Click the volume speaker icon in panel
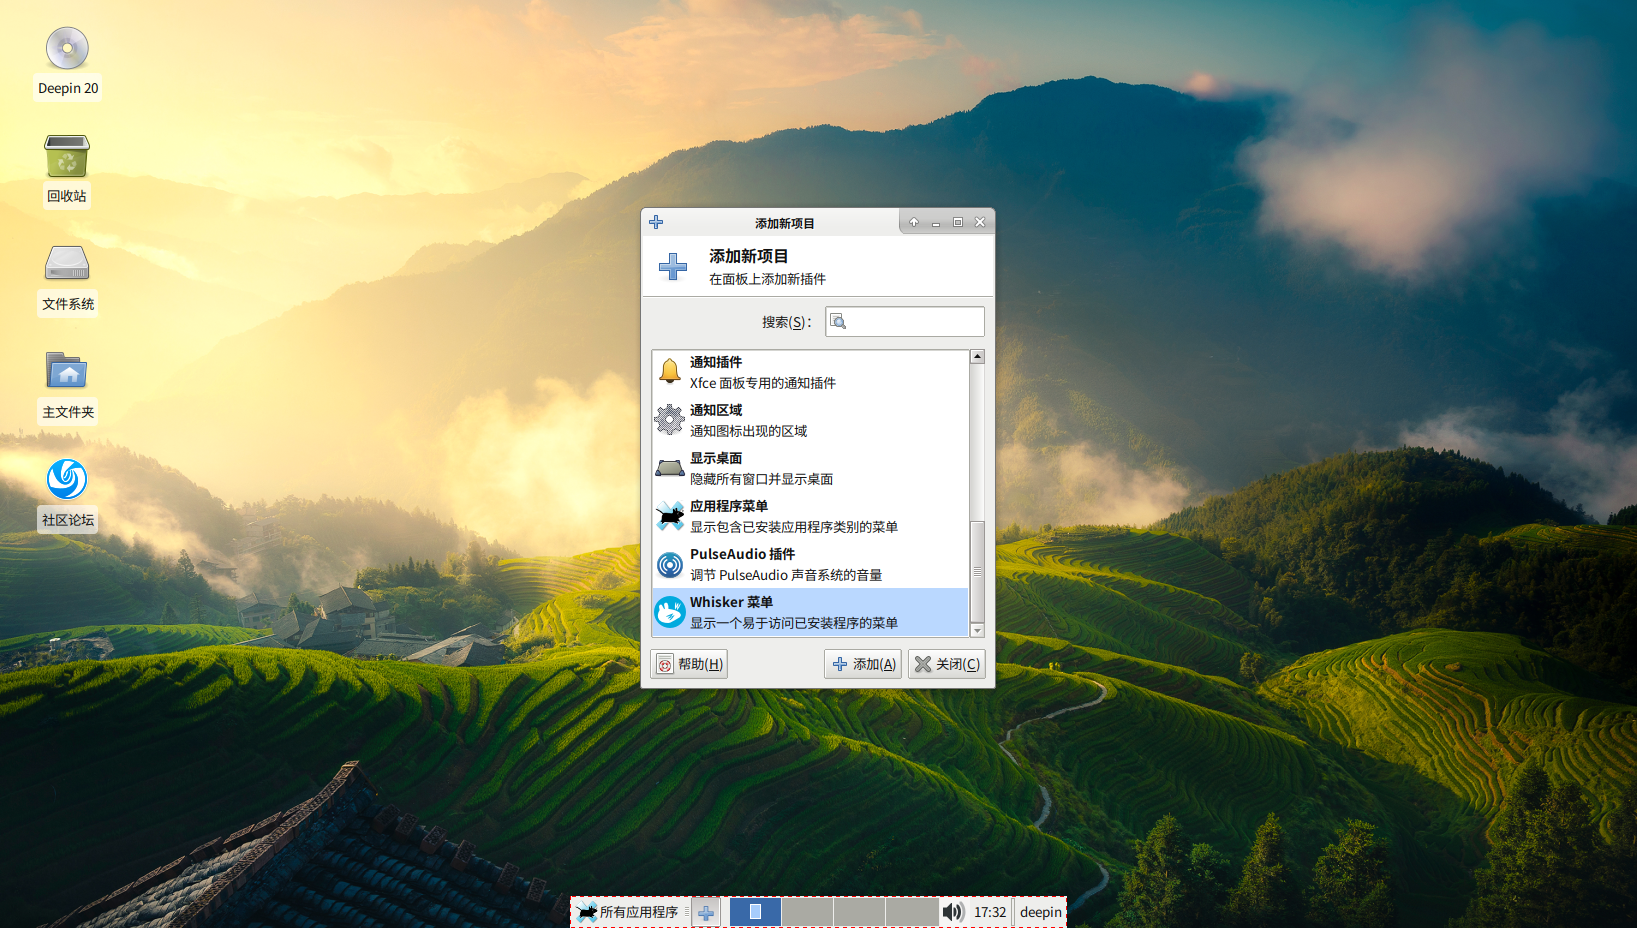1637x928 pixels. [x=953, y=912]
